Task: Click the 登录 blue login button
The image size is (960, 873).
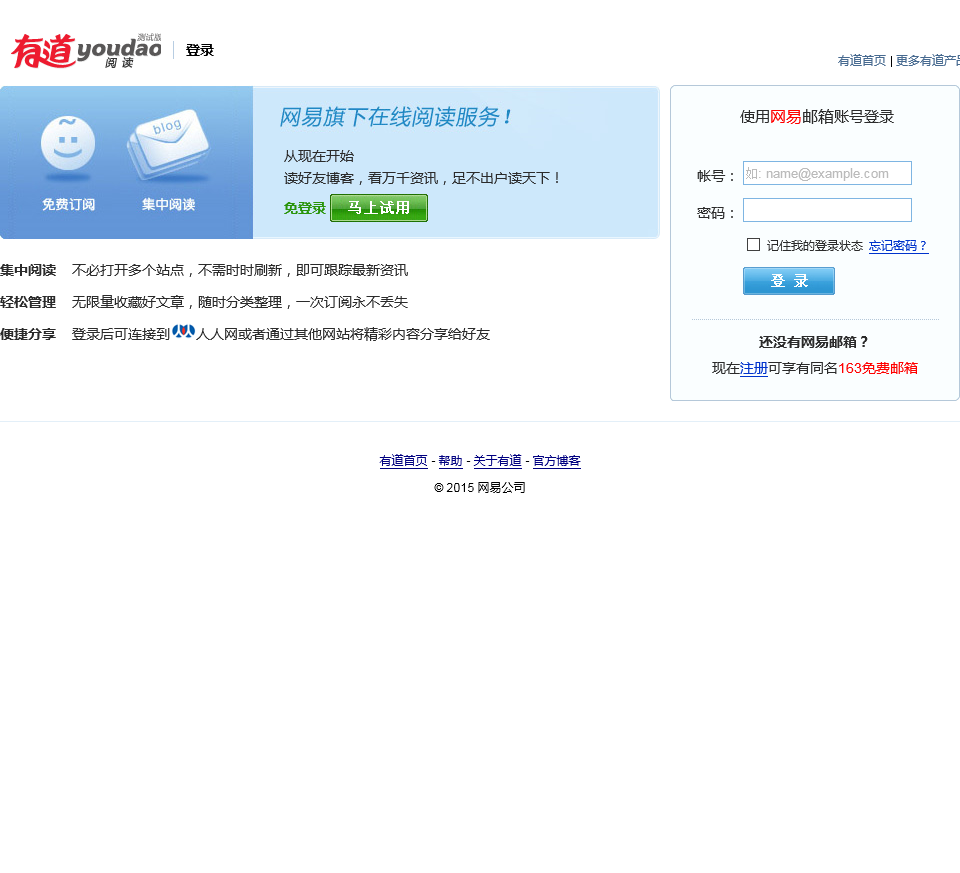Action: click(x=789, y=281)
